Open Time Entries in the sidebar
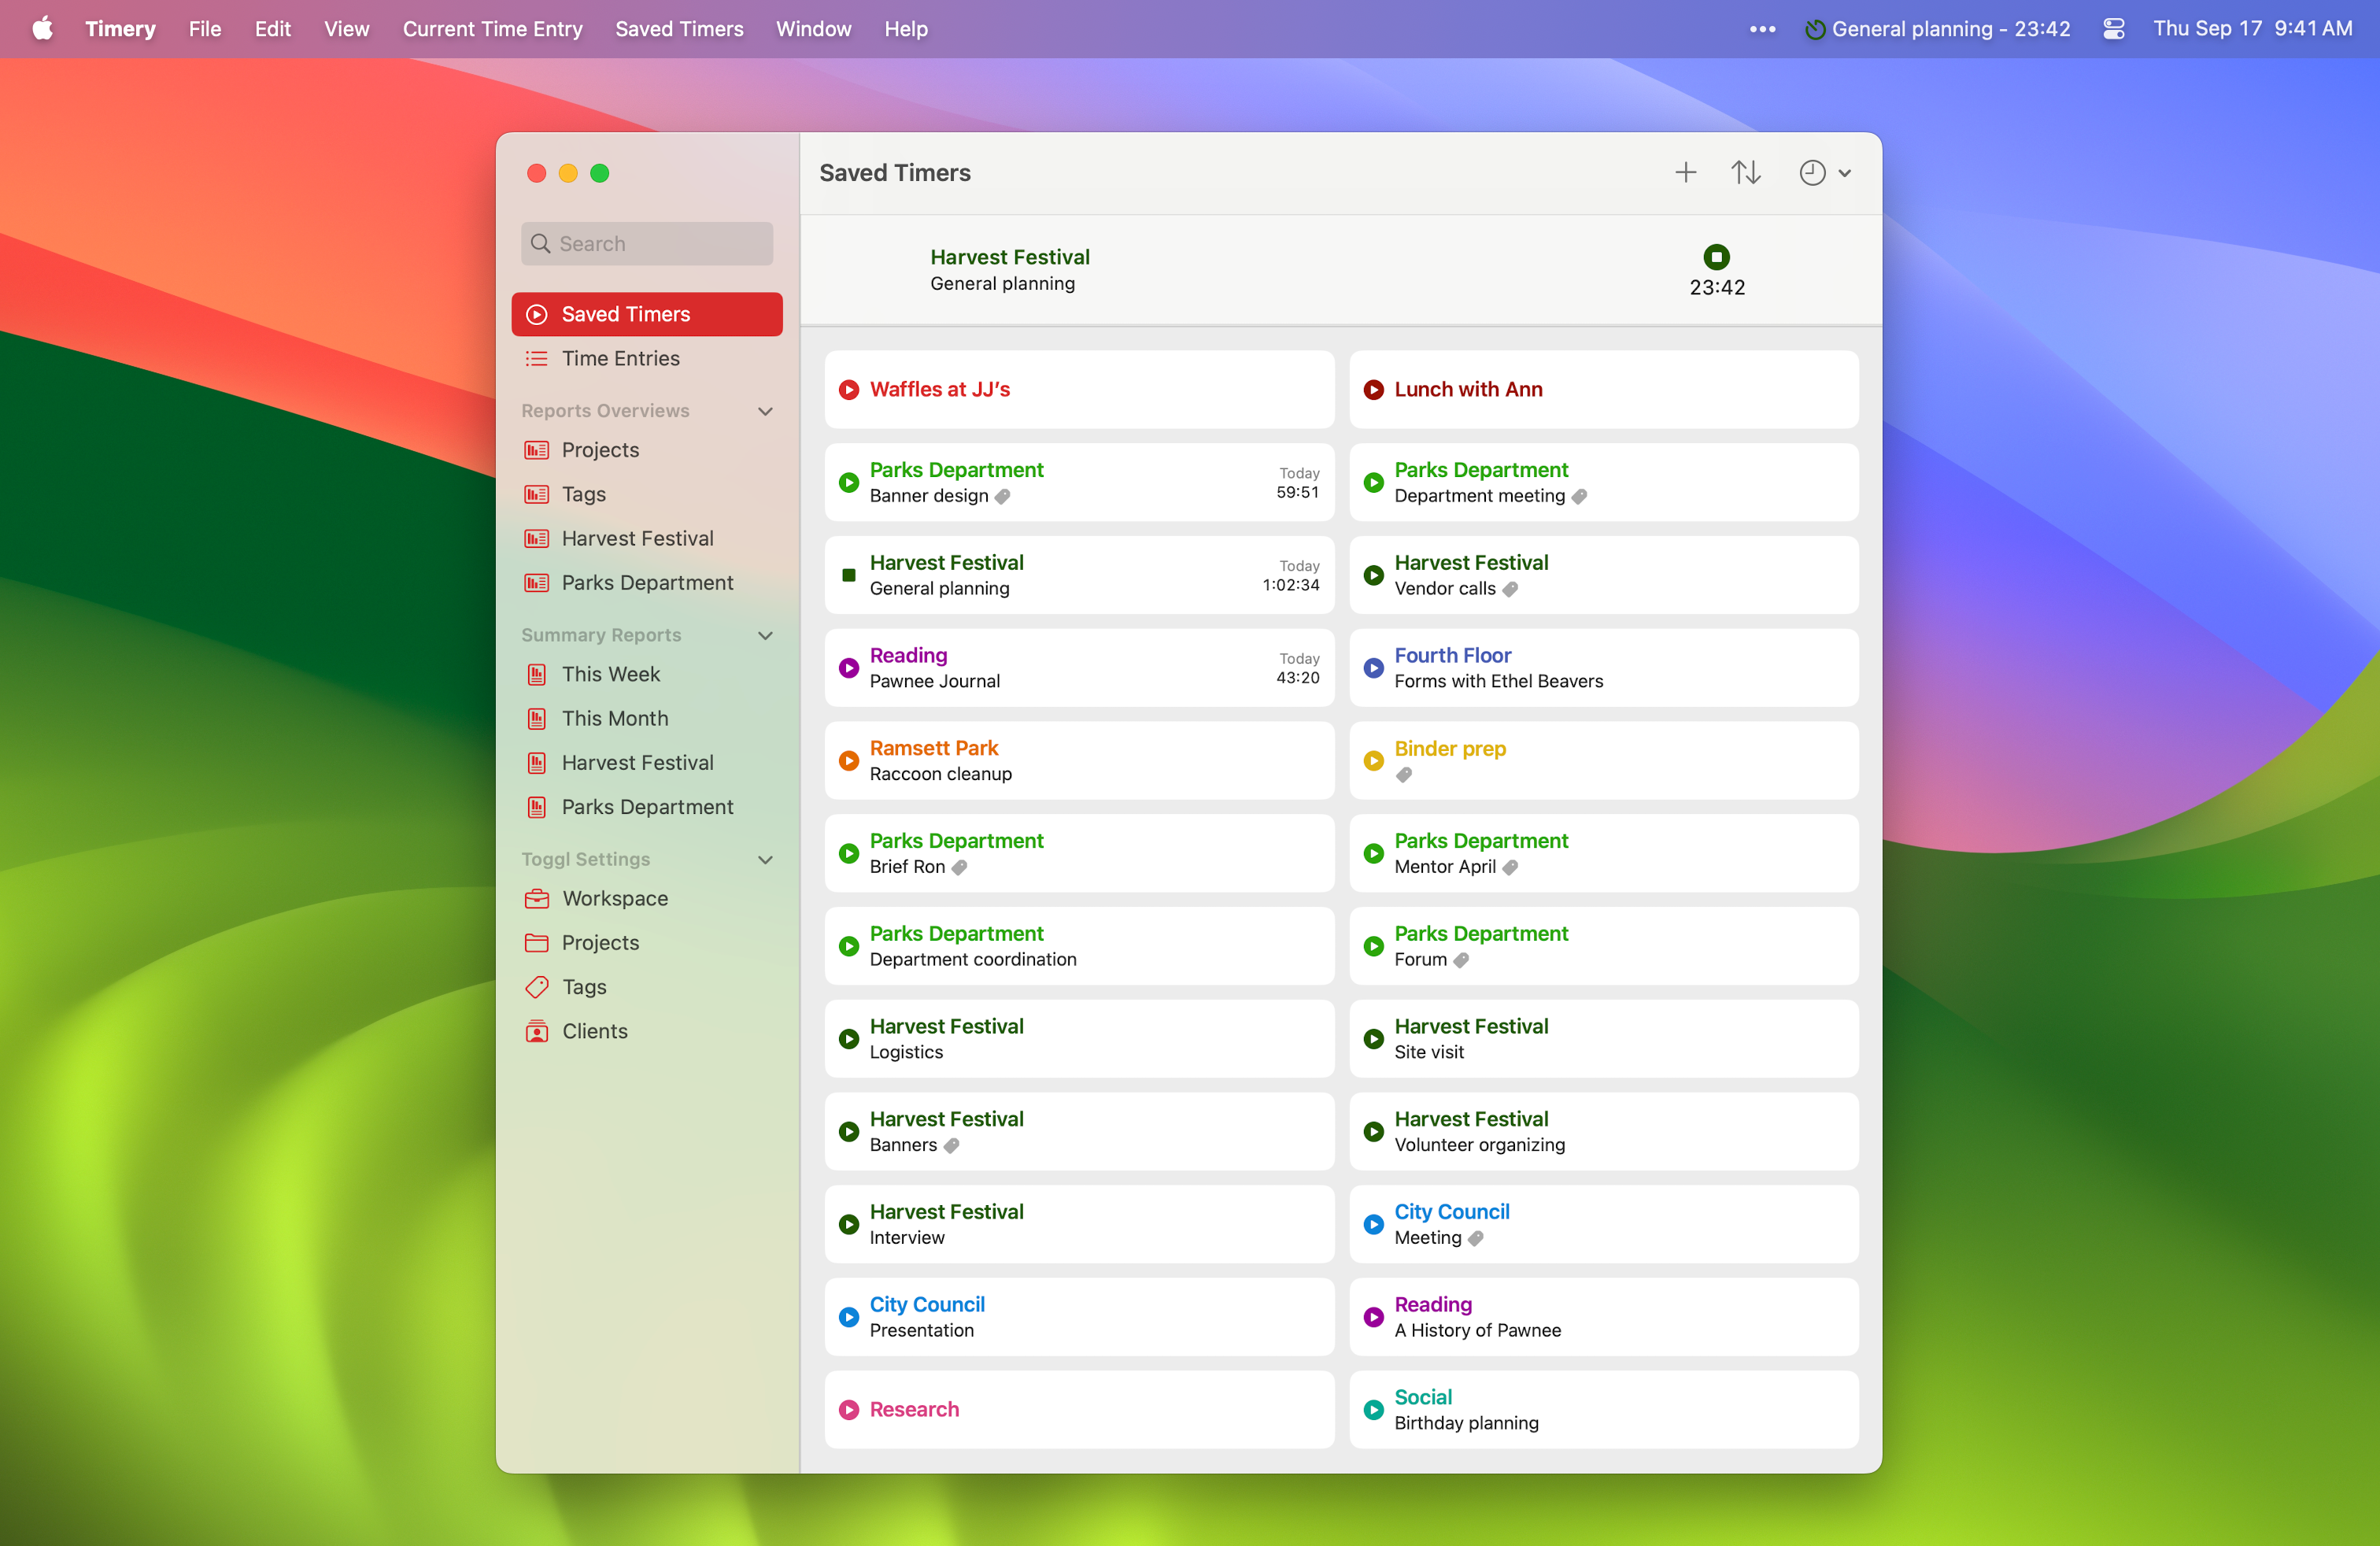This screenshot has height=1546, width=2380. point(647,358)
